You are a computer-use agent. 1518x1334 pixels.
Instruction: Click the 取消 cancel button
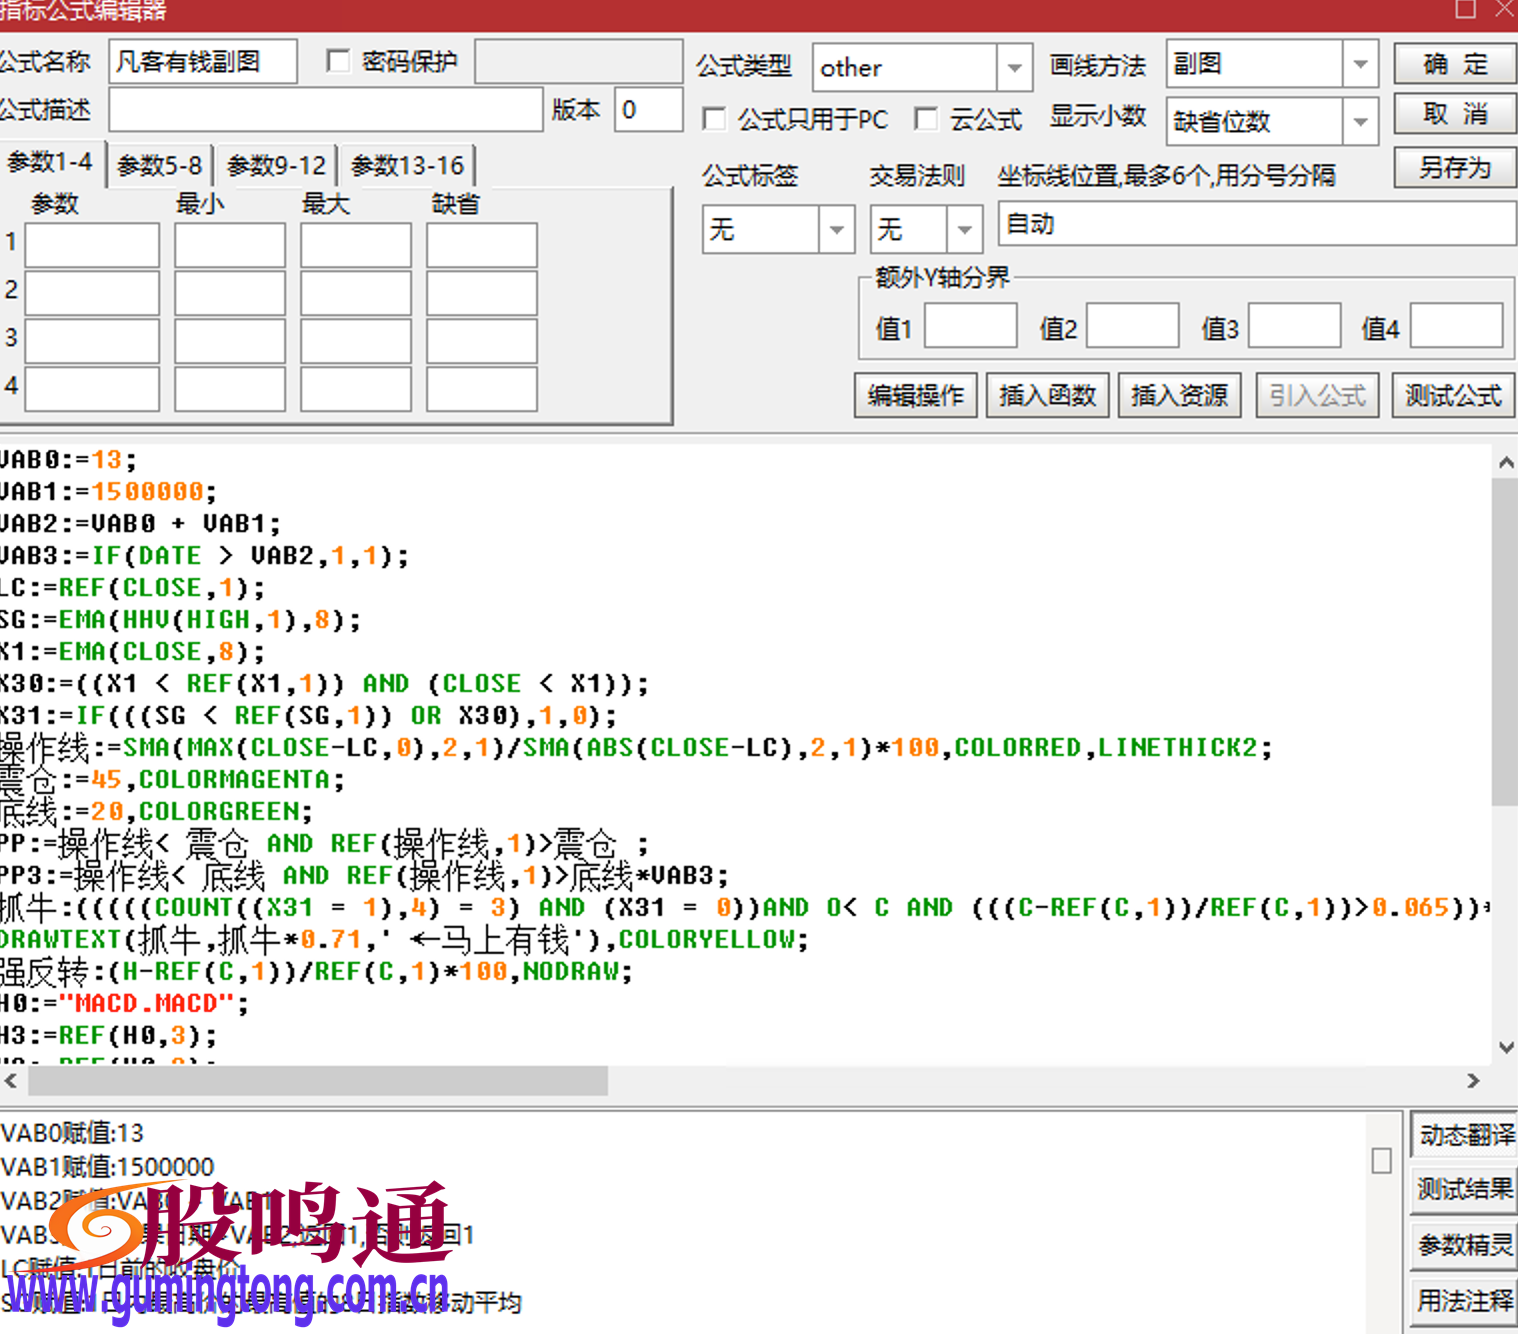1453,113
